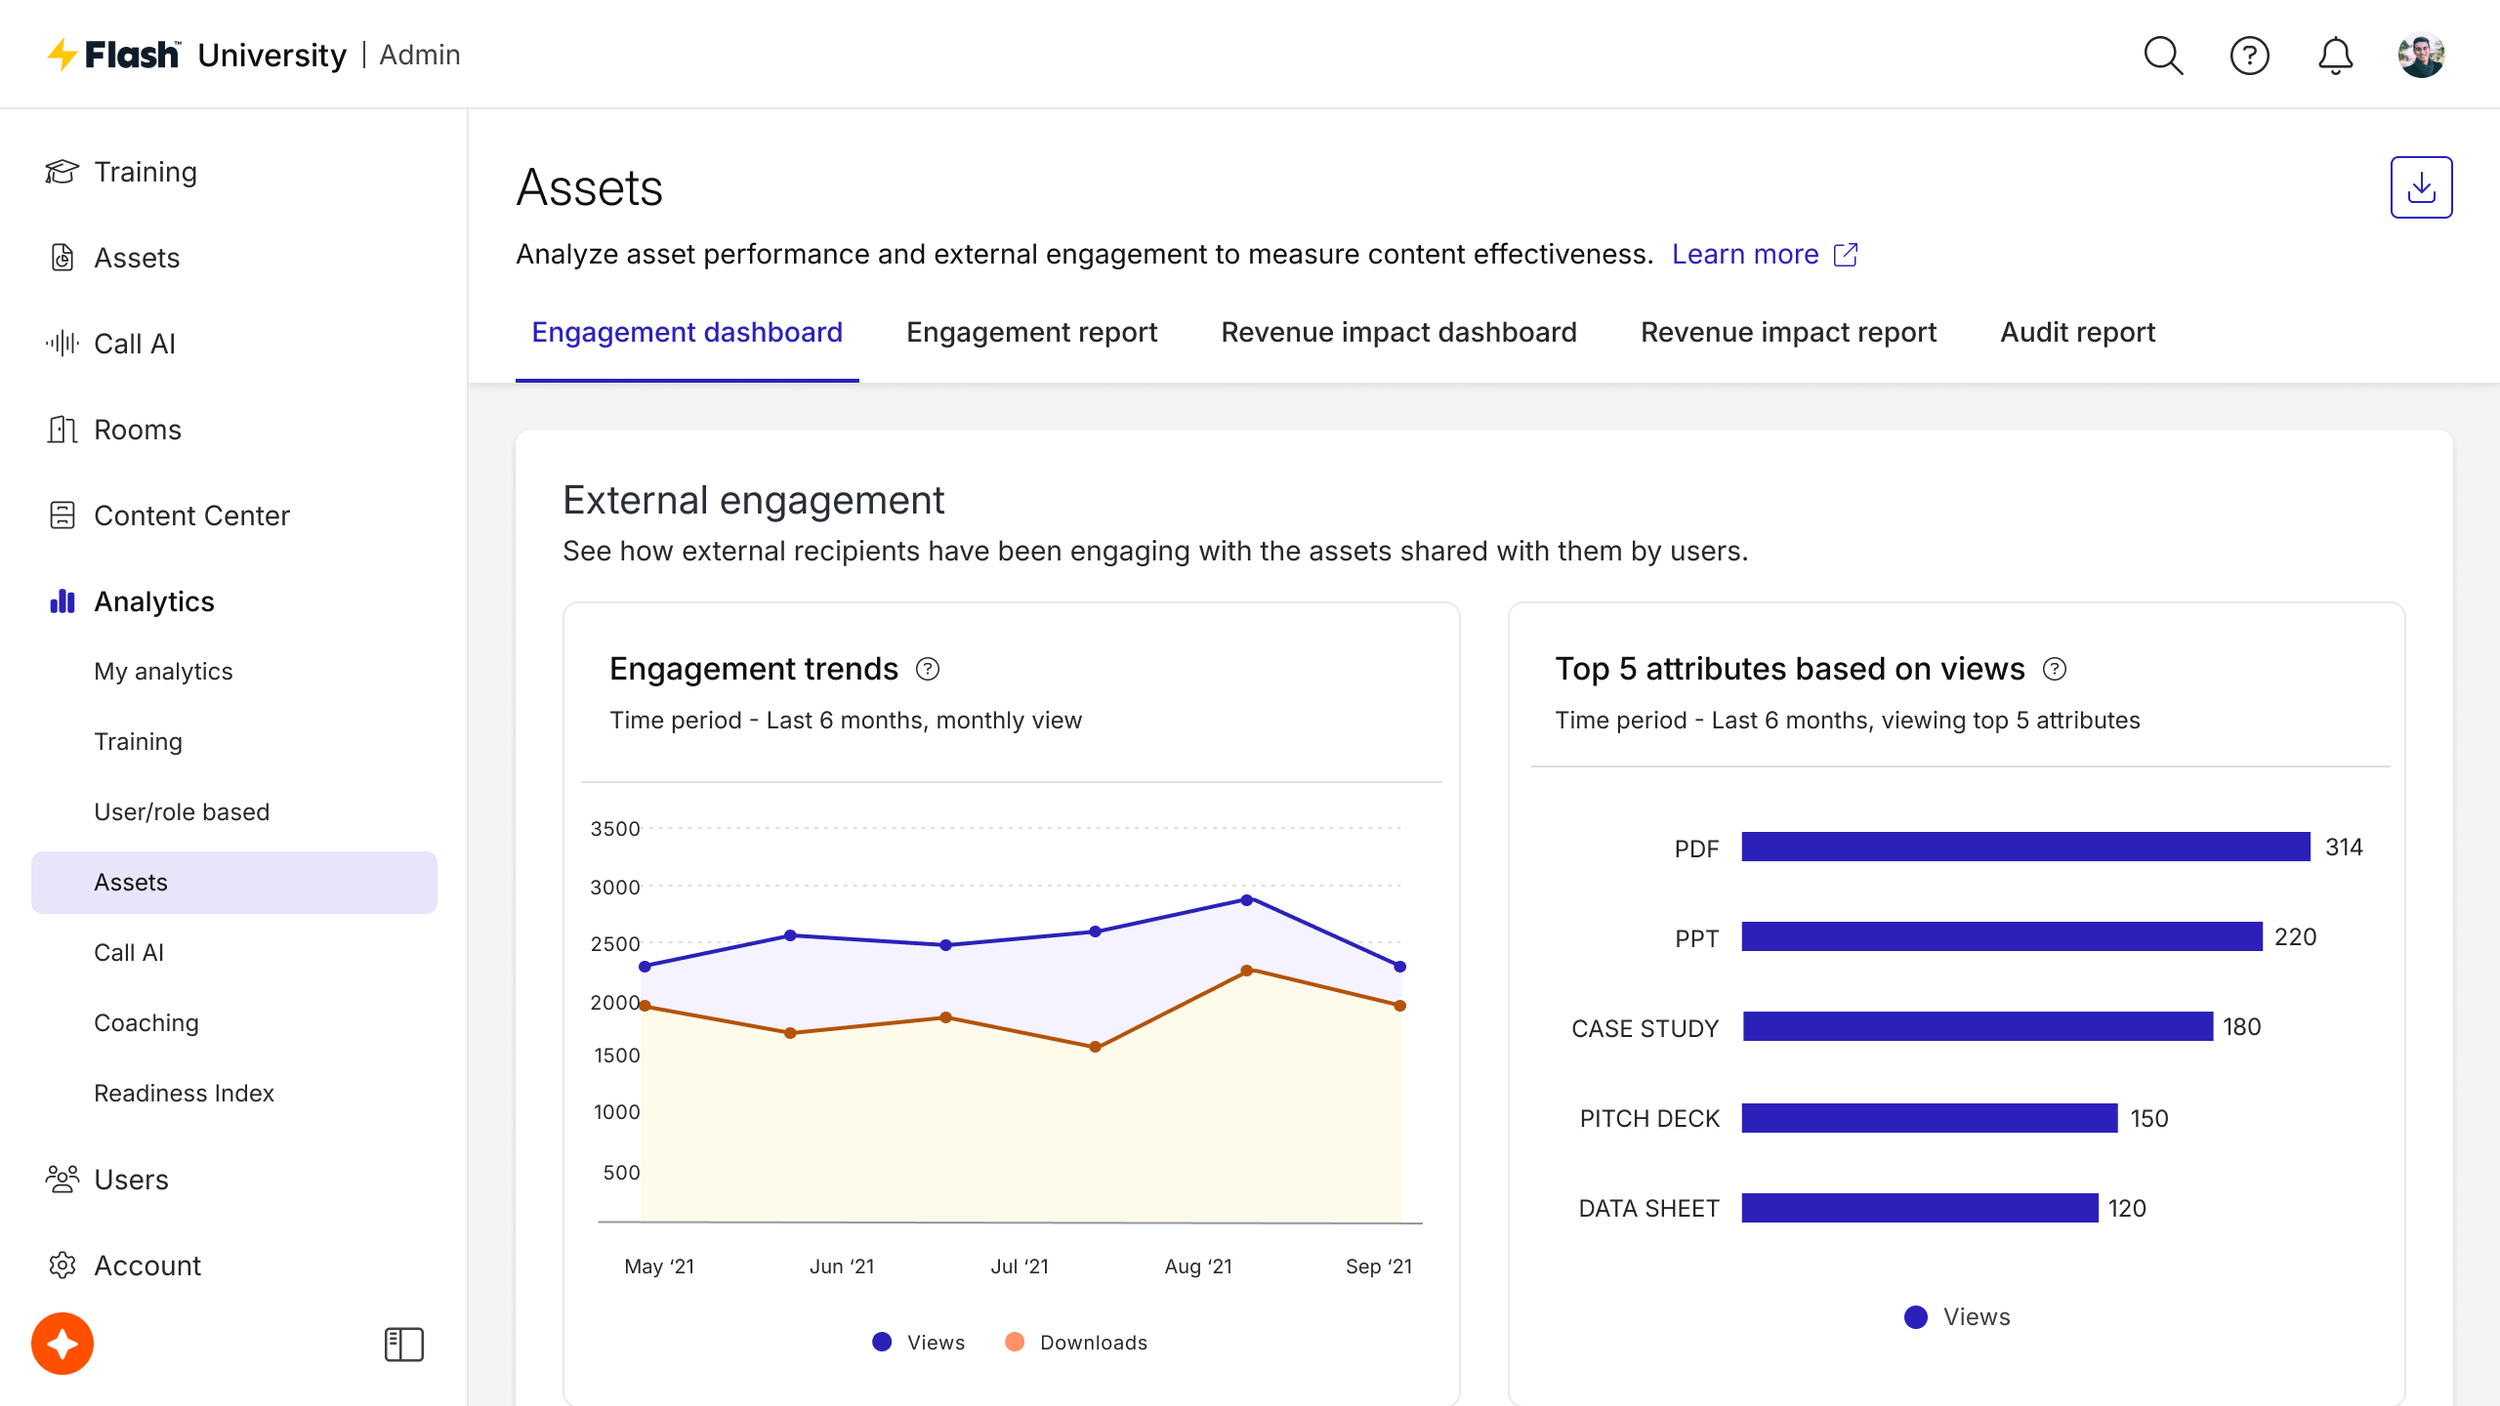
Task: Toggle Views series in trends legend
Action: pyautogui.click(x=919, y=1342)
